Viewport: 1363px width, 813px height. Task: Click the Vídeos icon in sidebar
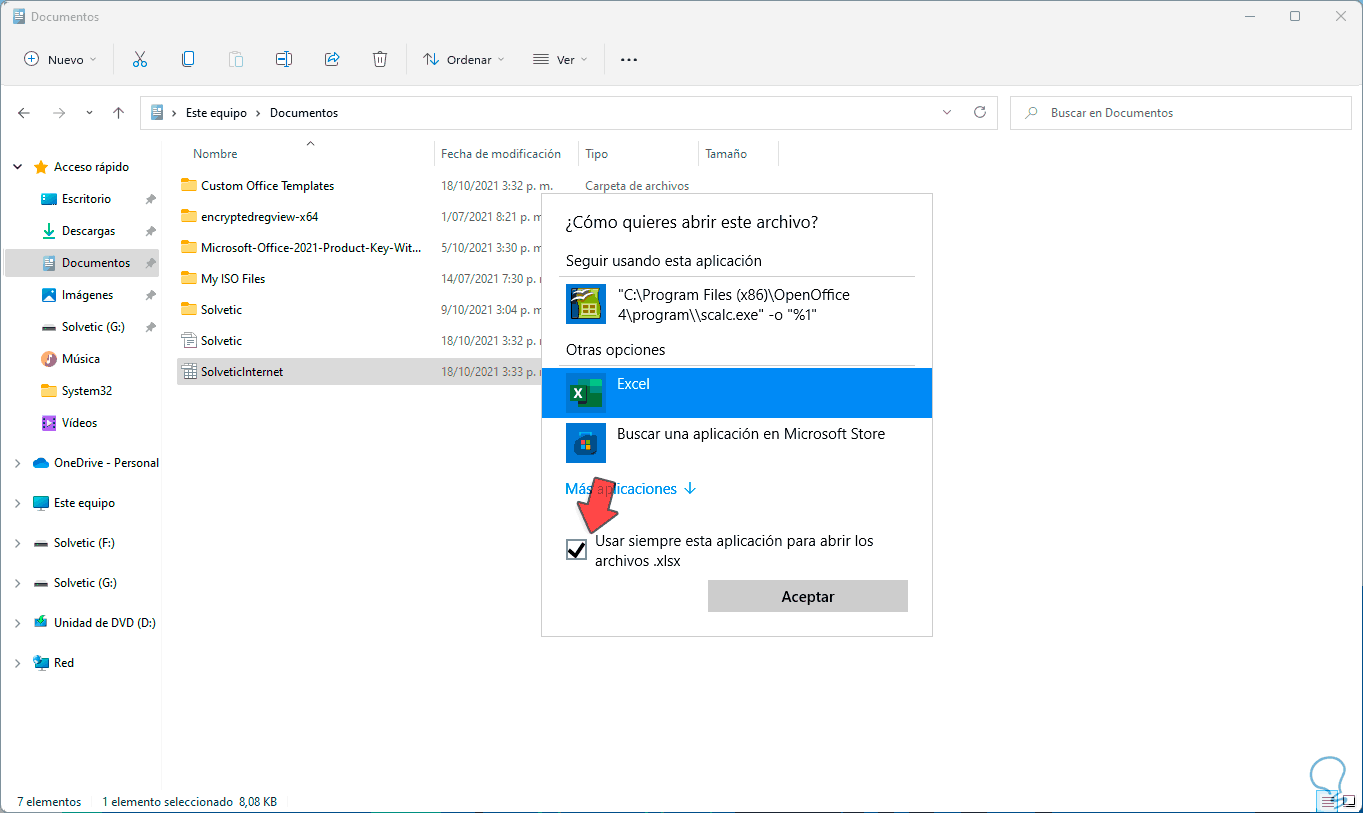[x=48, y=423]
